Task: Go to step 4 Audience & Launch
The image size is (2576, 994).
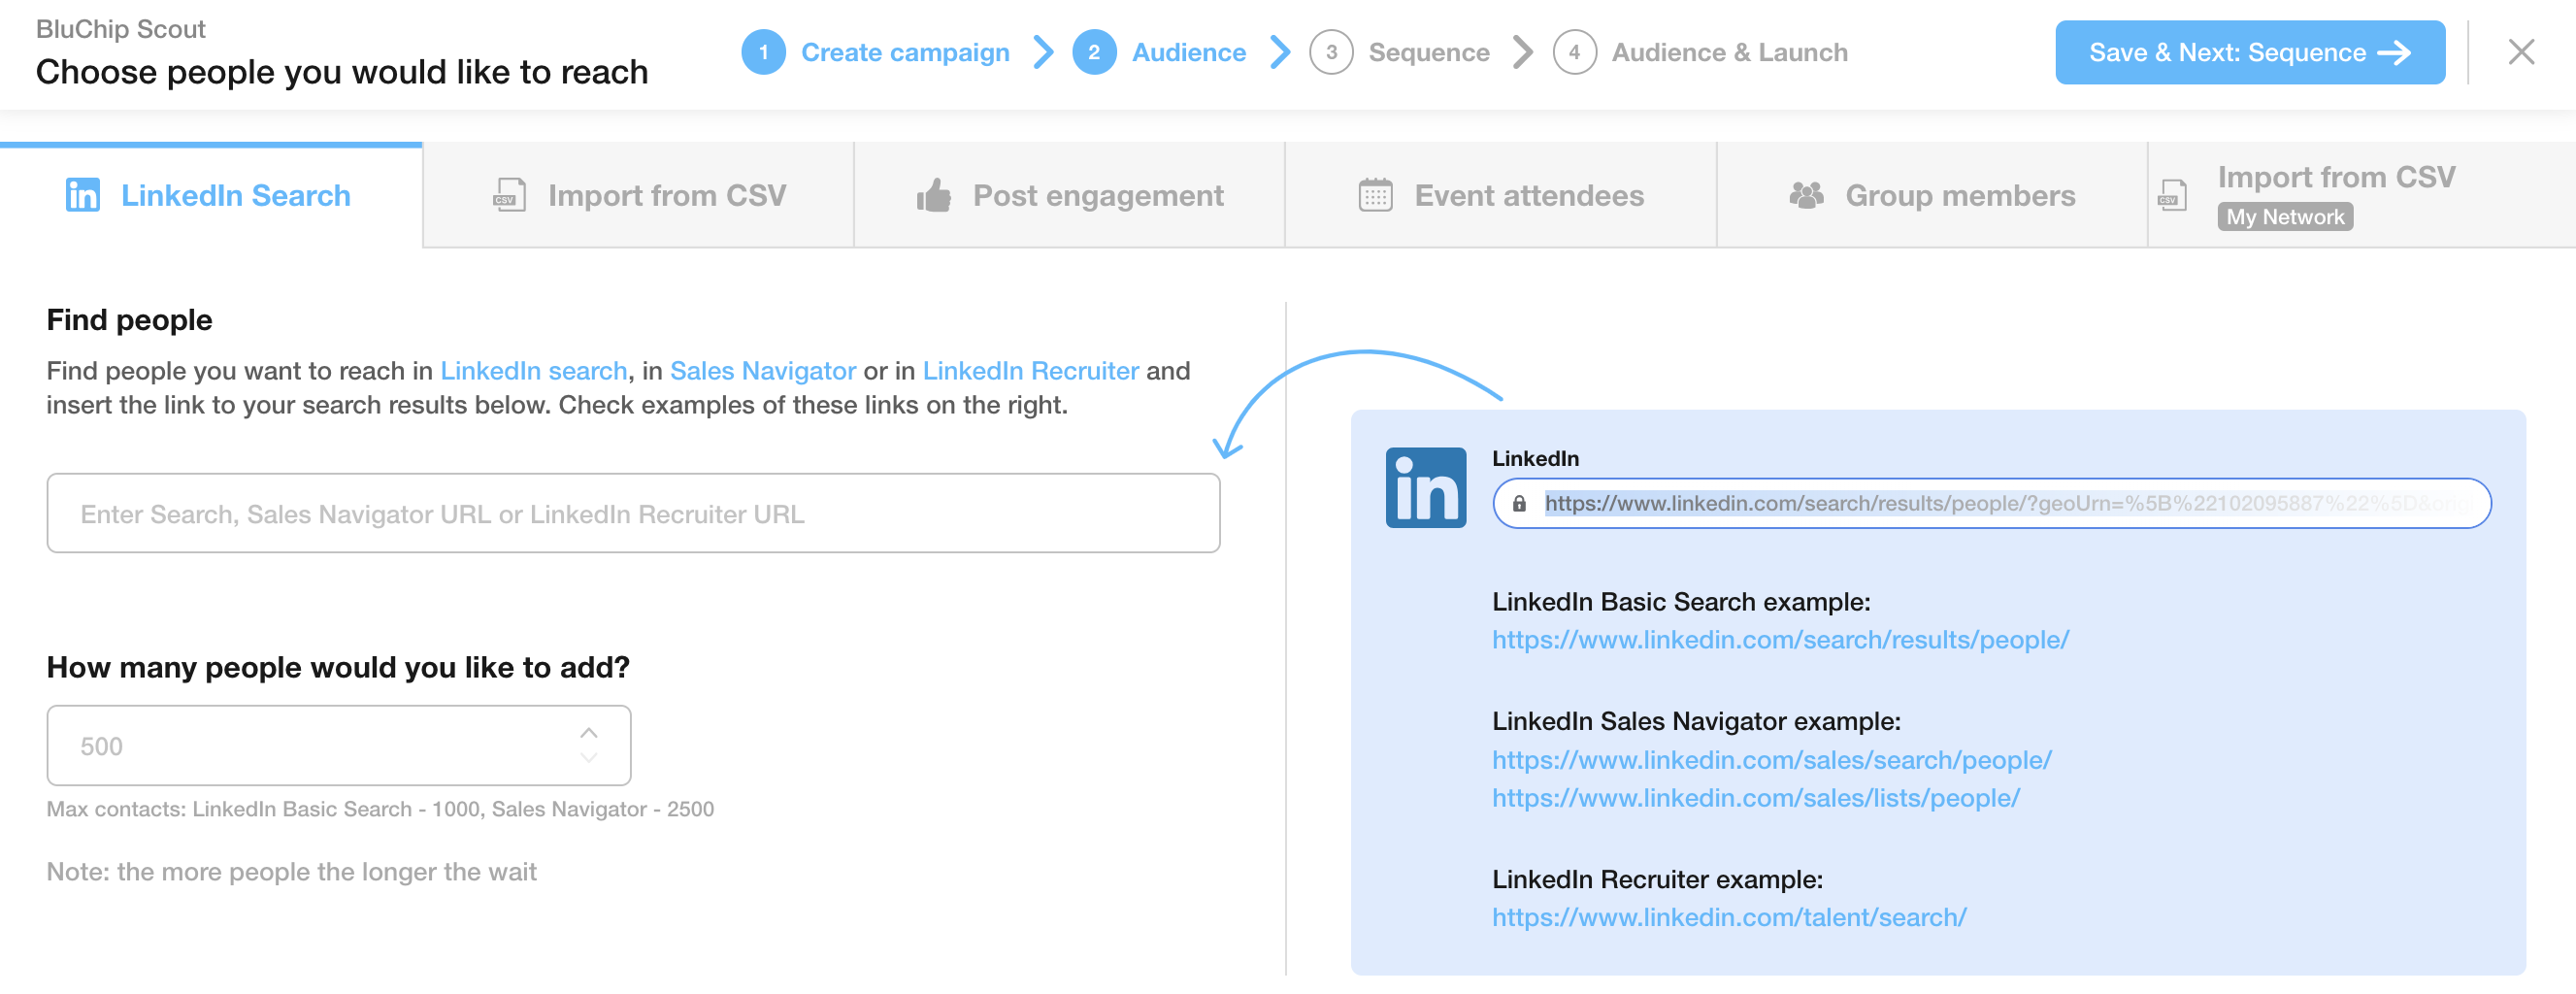Action: tap(1700, 52)
